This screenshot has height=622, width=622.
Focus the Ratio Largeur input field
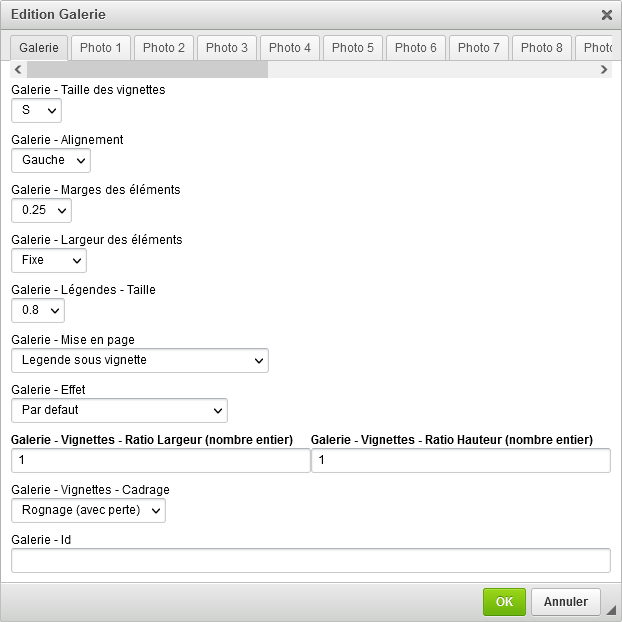coord(160,460)
